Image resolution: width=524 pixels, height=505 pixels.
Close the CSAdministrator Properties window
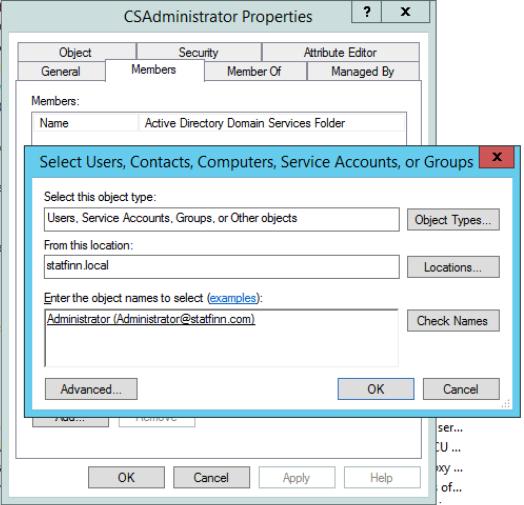(x=406, y=12)
